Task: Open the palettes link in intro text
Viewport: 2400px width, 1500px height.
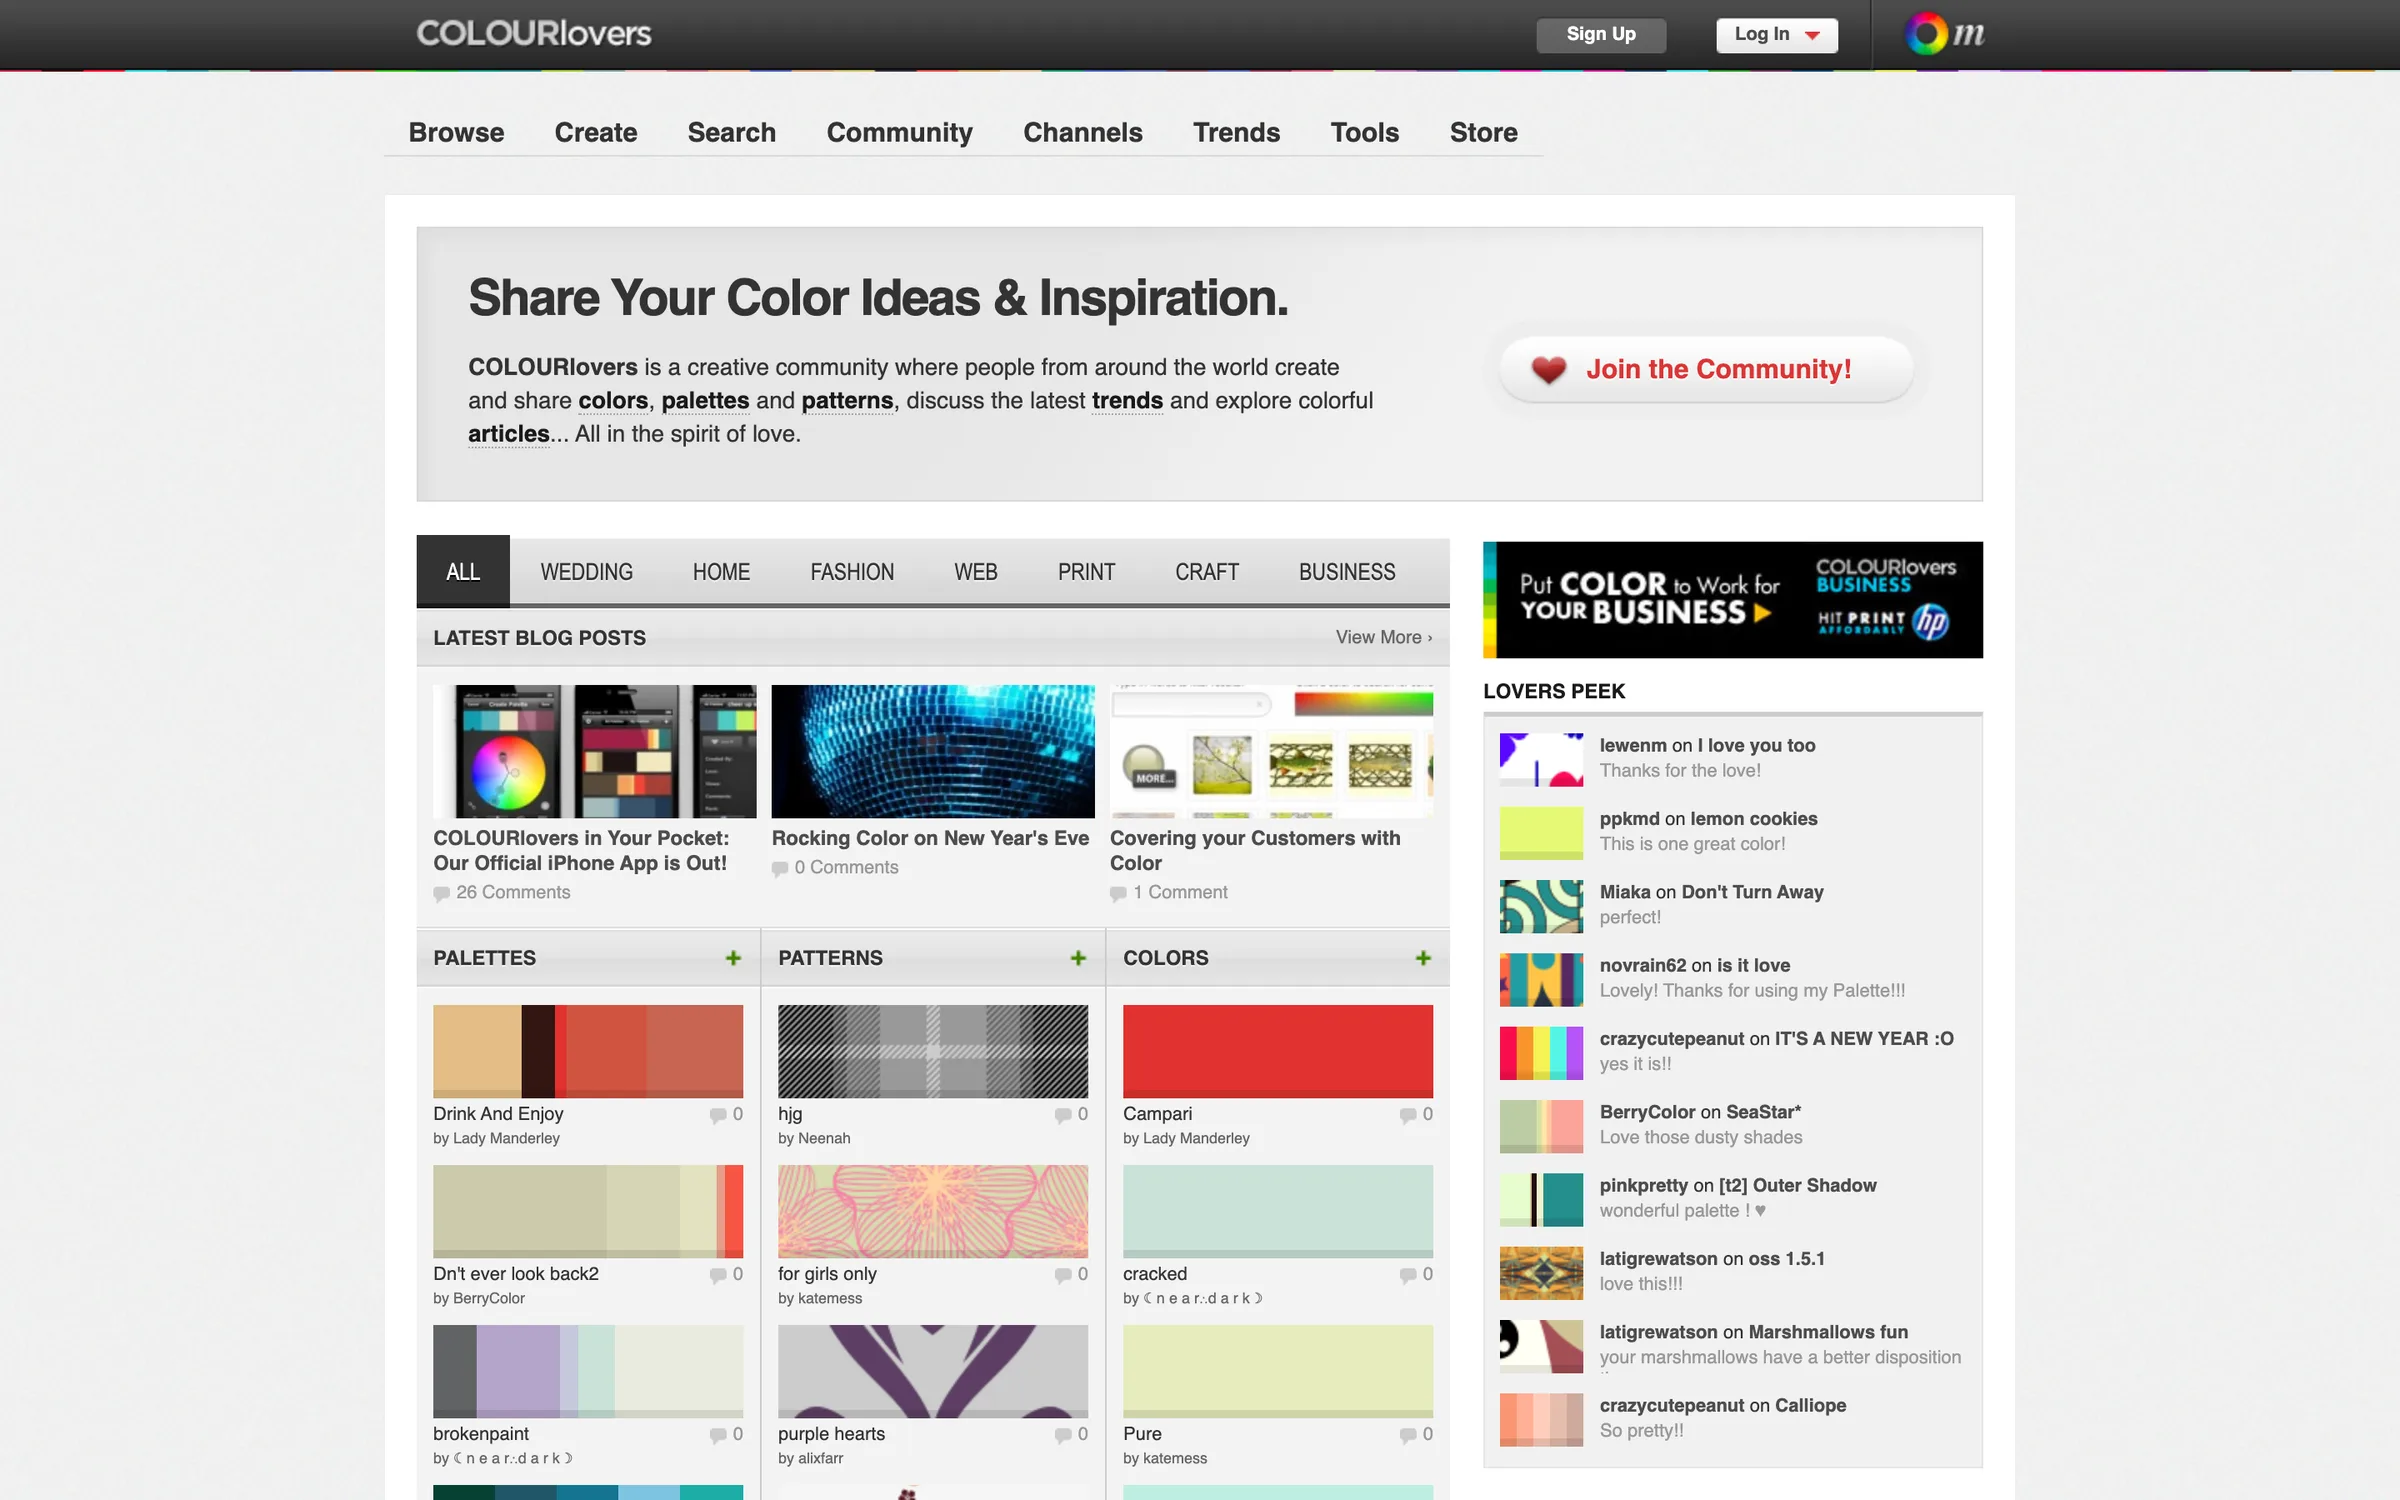Action: tap(705, 401)
